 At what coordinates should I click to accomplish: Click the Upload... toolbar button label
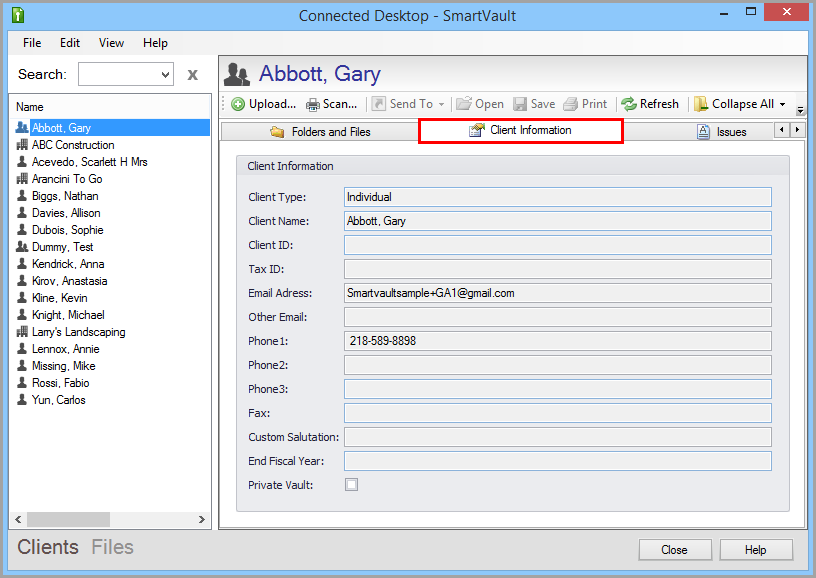click(x=272, y=104)
